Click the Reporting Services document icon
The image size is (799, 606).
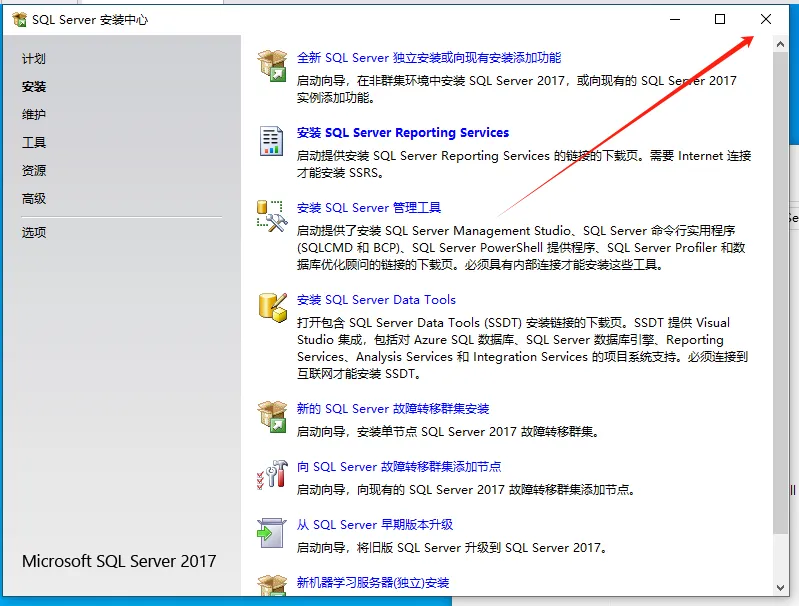pyautogui.click(x=271, y=141)
